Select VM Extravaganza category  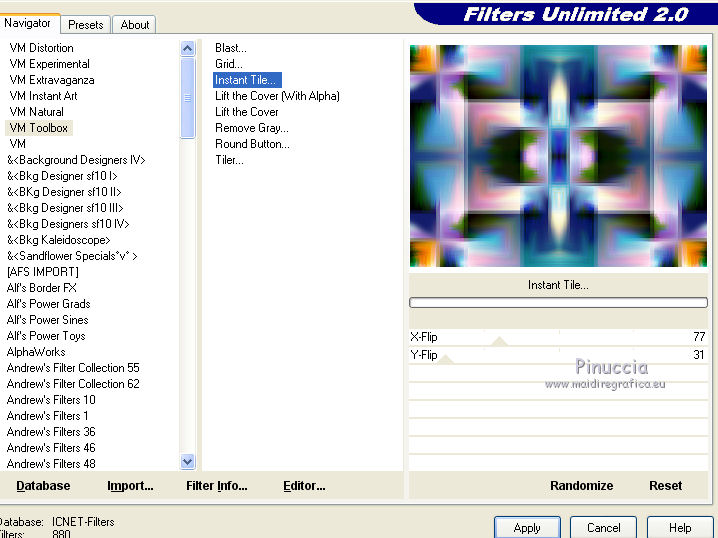pos(52,80)
